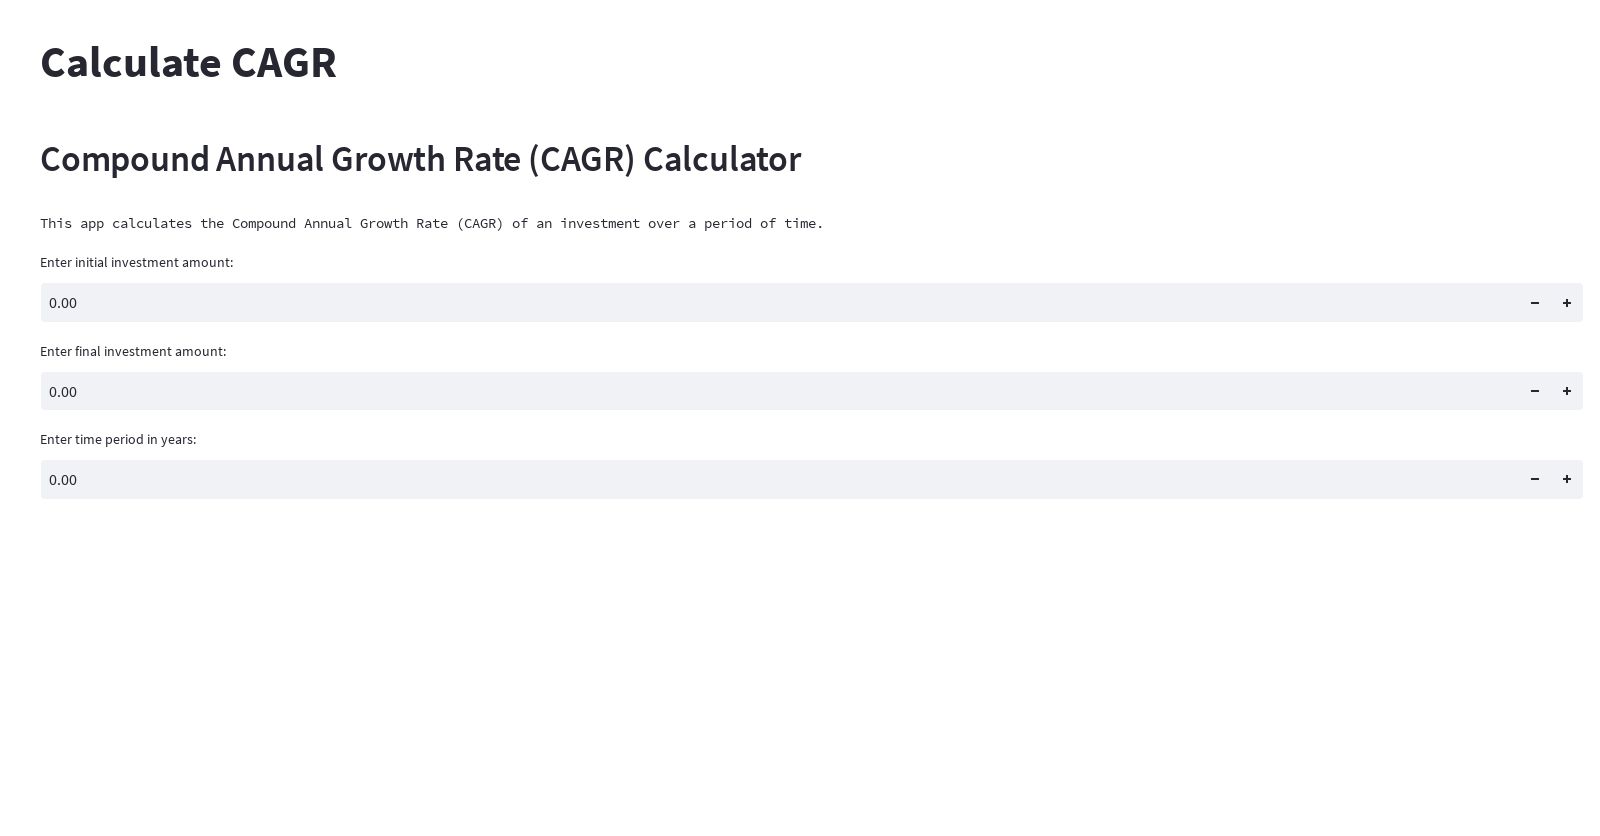Click the minus stepper for final investment amount

pyautogui.click(x=1535, y=391)
